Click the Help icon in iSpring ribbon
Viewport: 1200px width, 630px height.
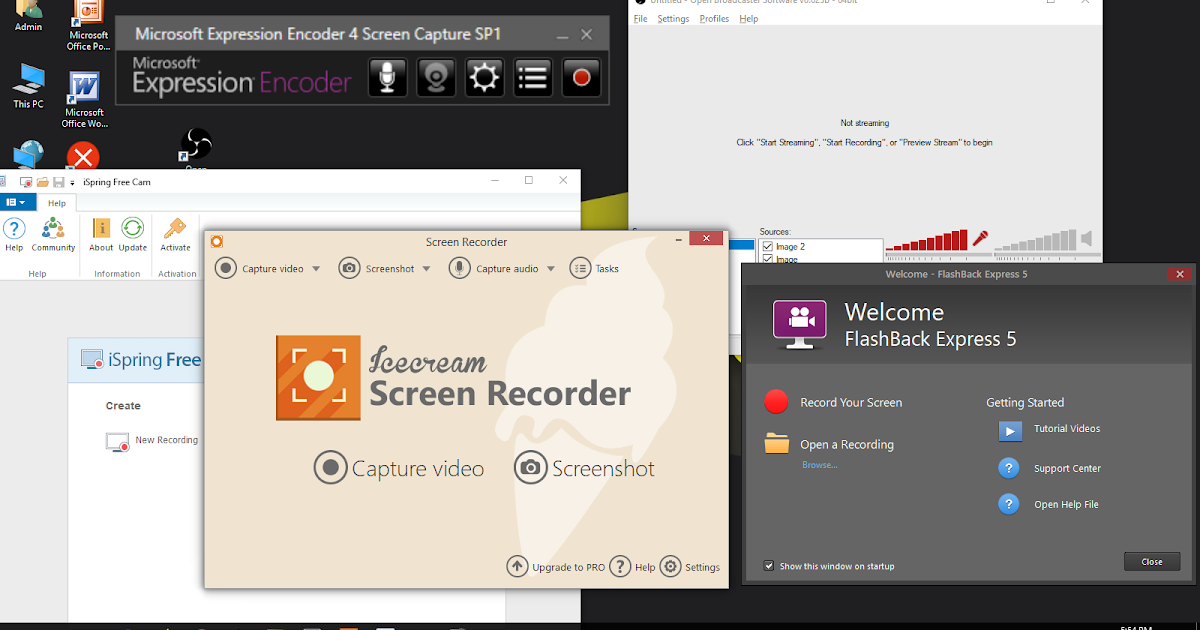14,235
